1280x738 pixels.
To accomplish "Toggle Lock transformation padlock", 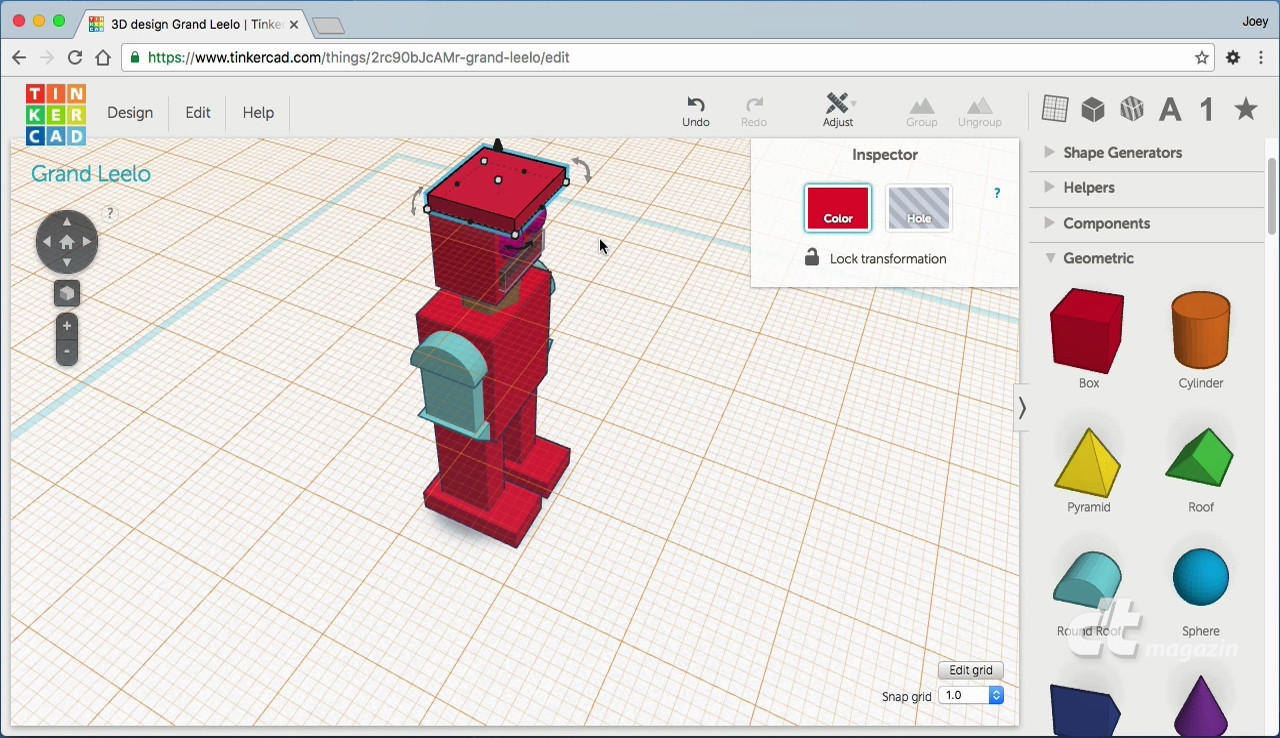I will point(812,258).
